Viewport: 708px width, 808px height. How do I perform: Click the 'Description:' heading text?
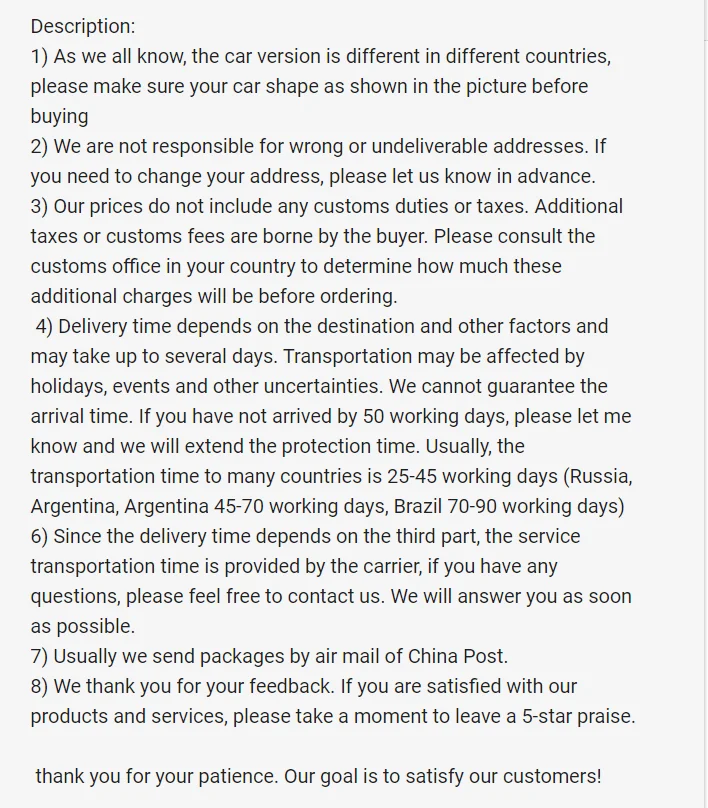83,26
